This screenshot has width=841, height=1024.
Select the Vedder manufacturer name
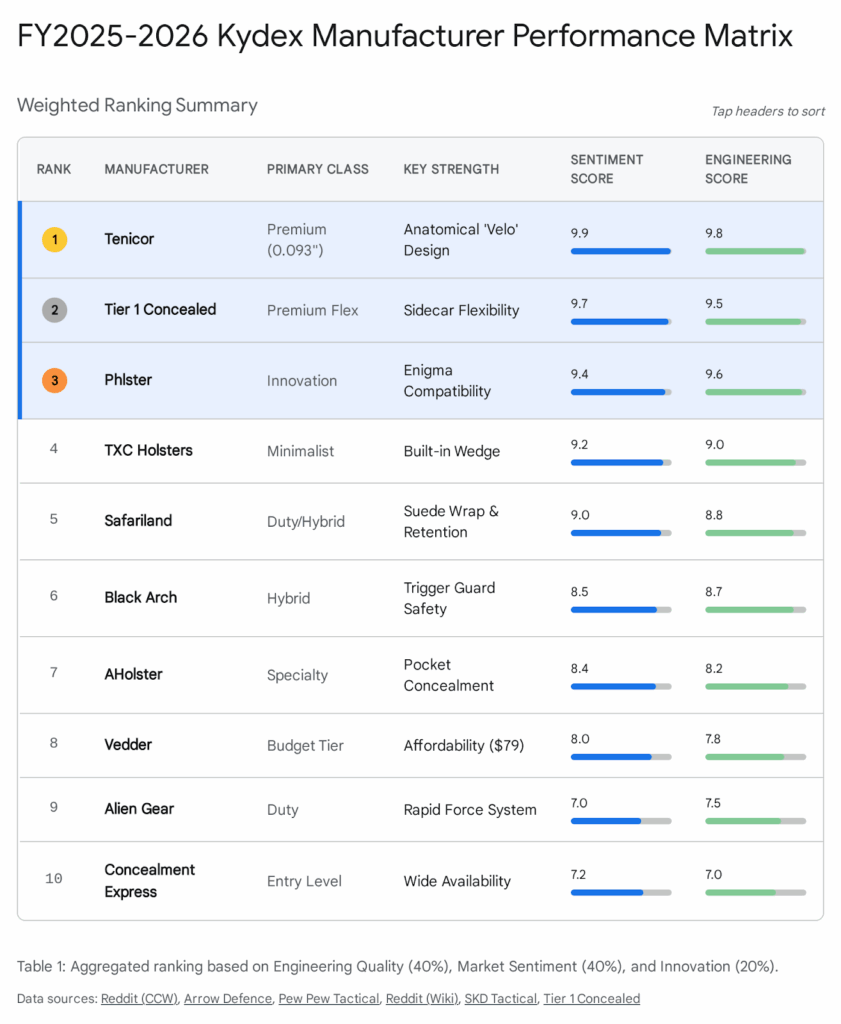[128, 745]
